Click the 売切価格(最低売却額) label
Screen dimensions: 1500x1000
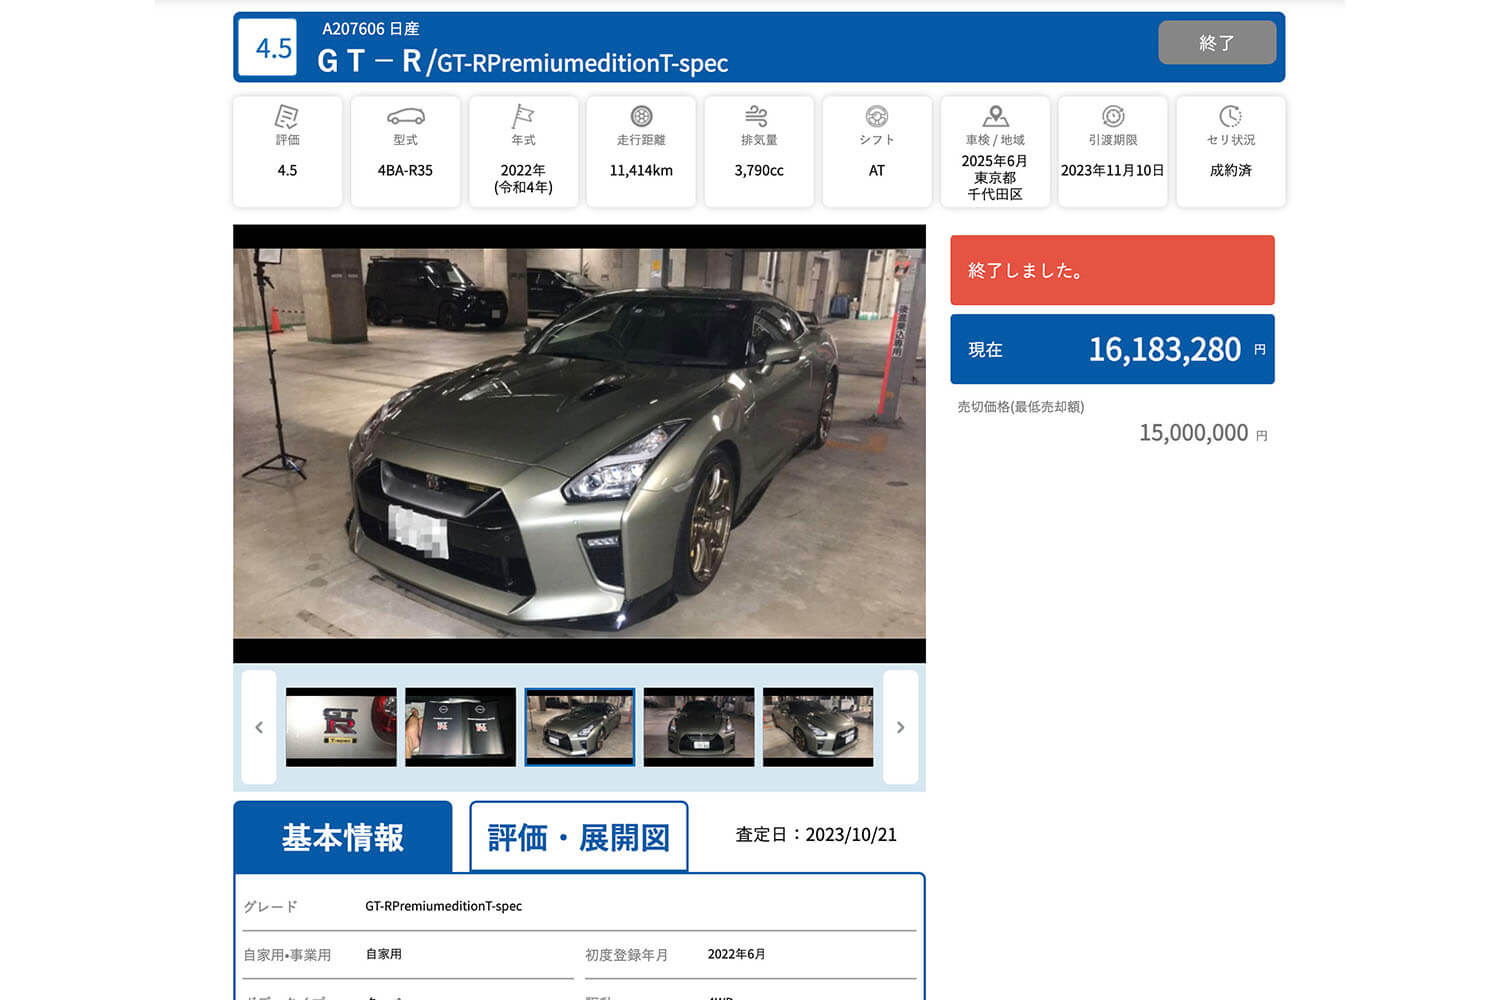[x=1021, y=407]
